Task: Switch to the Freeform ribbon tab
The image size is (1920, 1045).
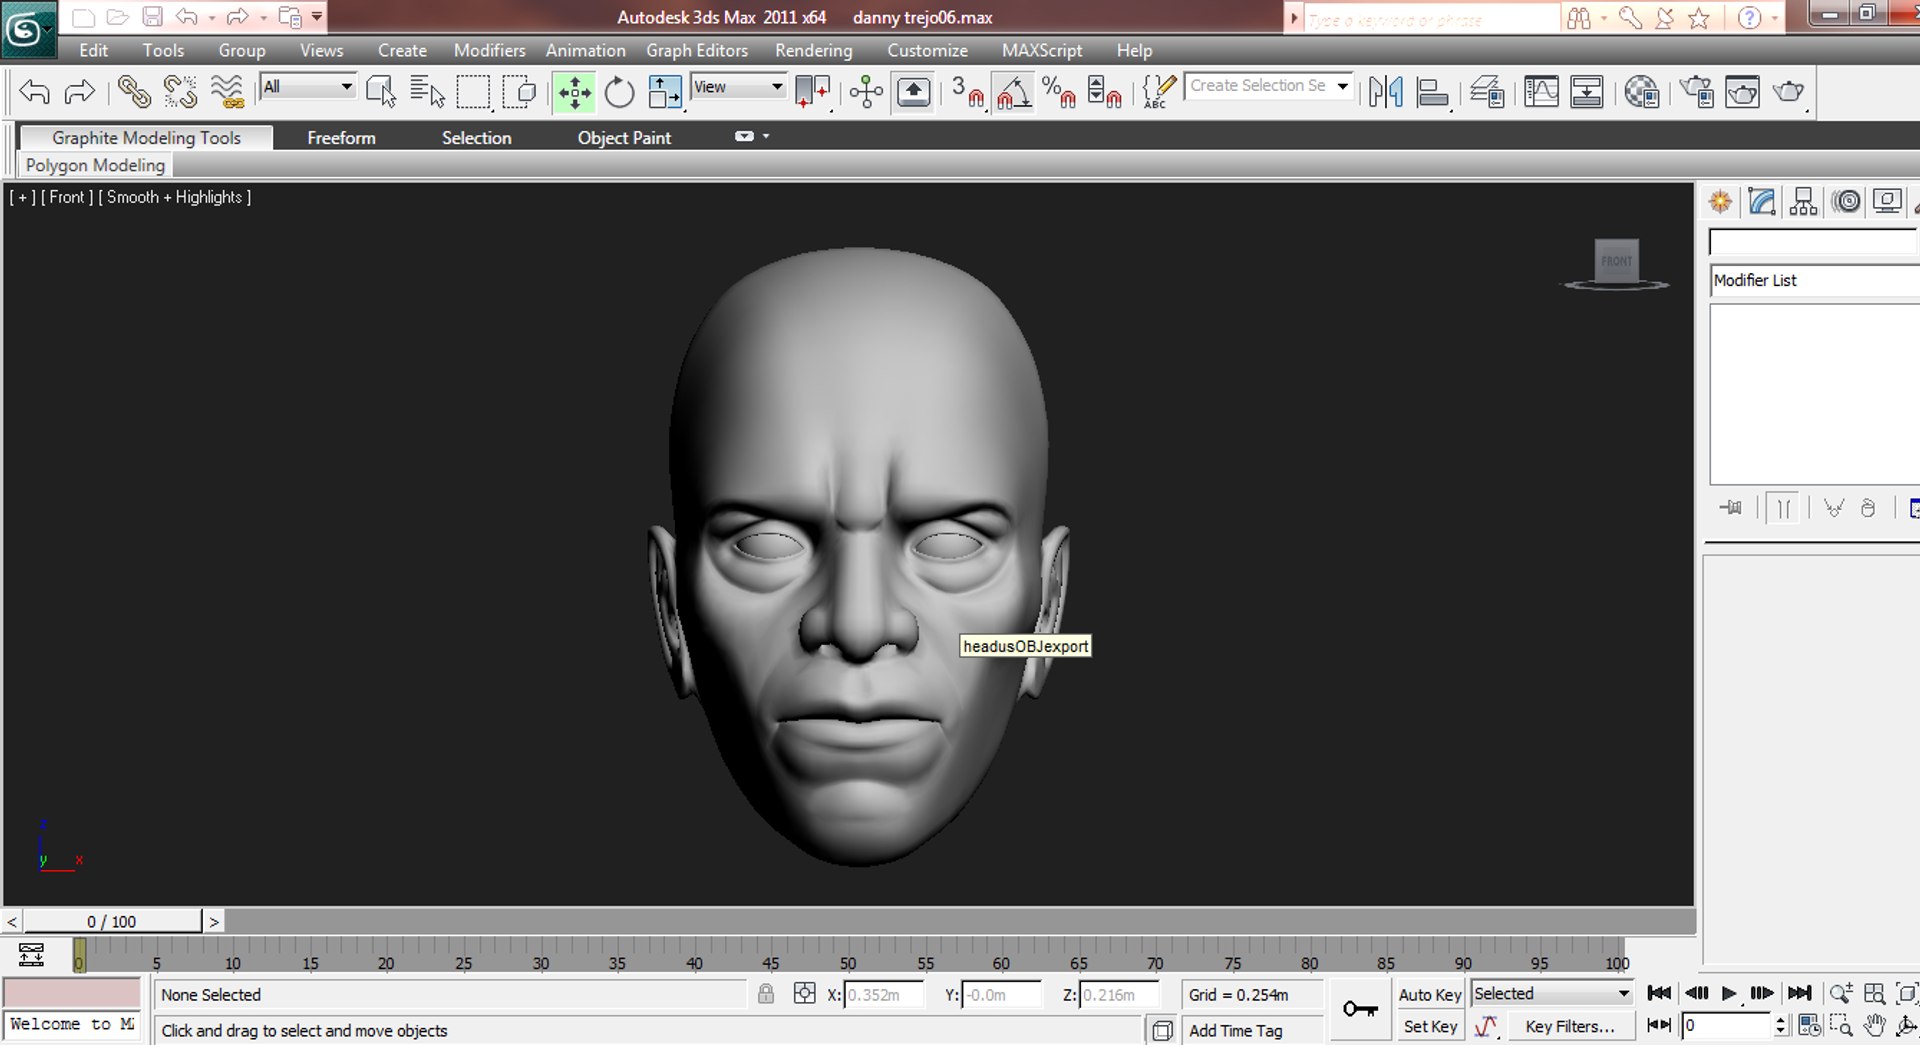Action: [x=341, y=138]
